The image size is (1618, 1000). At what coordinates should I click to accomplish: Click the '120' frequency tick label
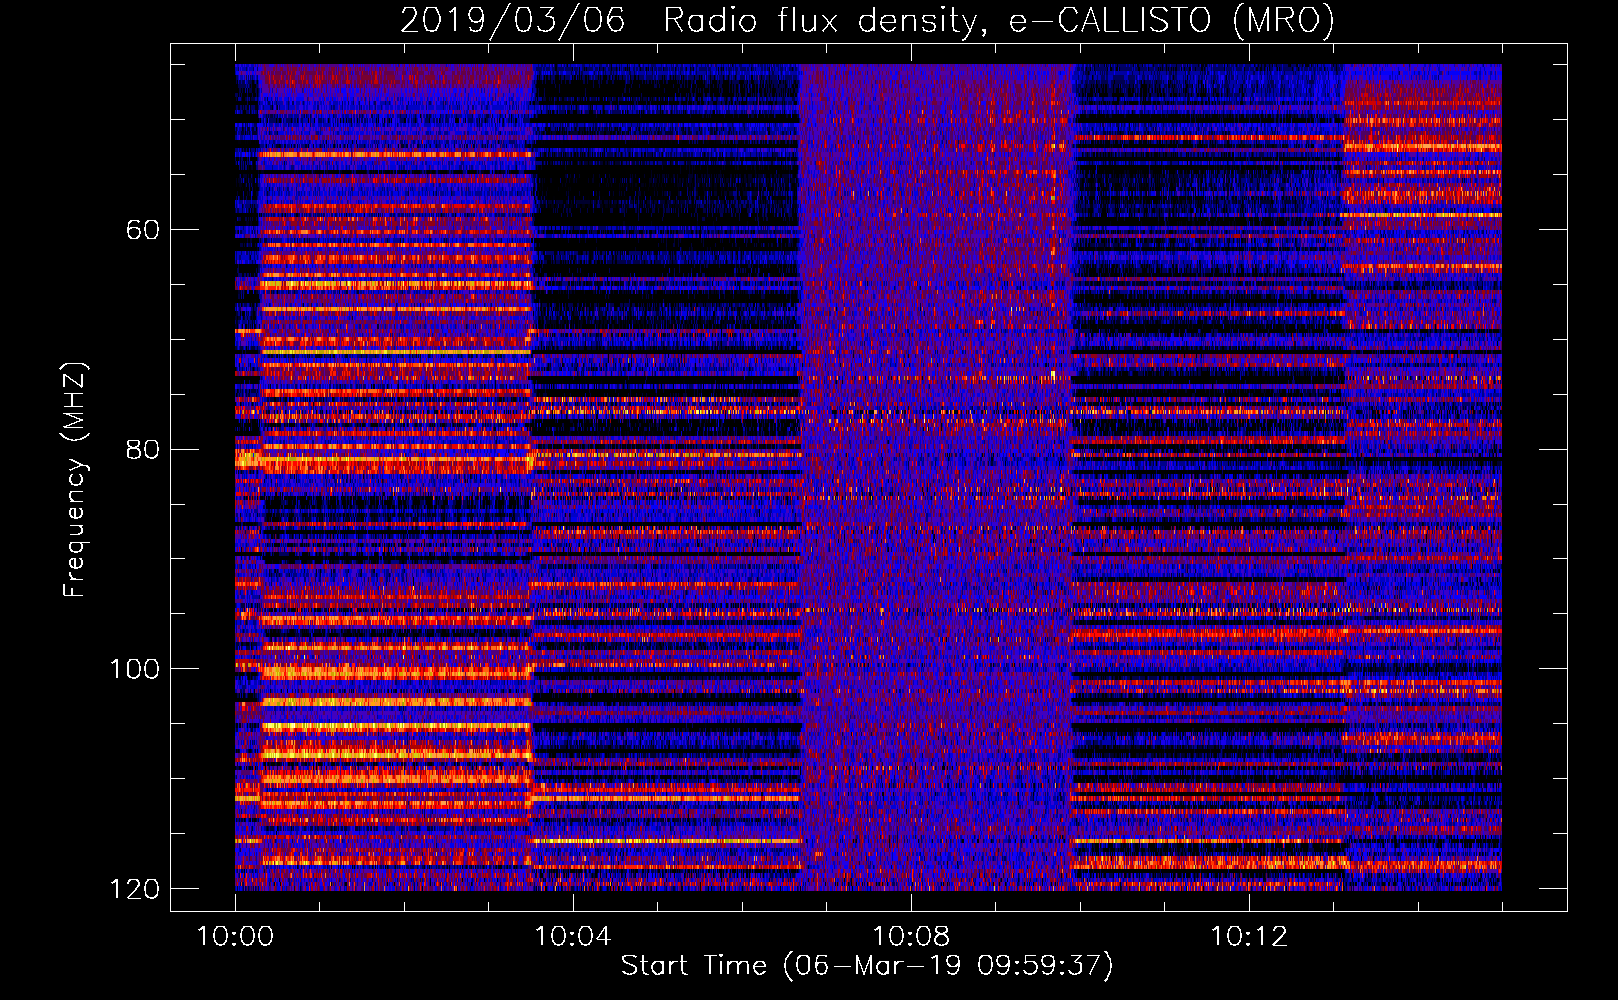[135, 889]
